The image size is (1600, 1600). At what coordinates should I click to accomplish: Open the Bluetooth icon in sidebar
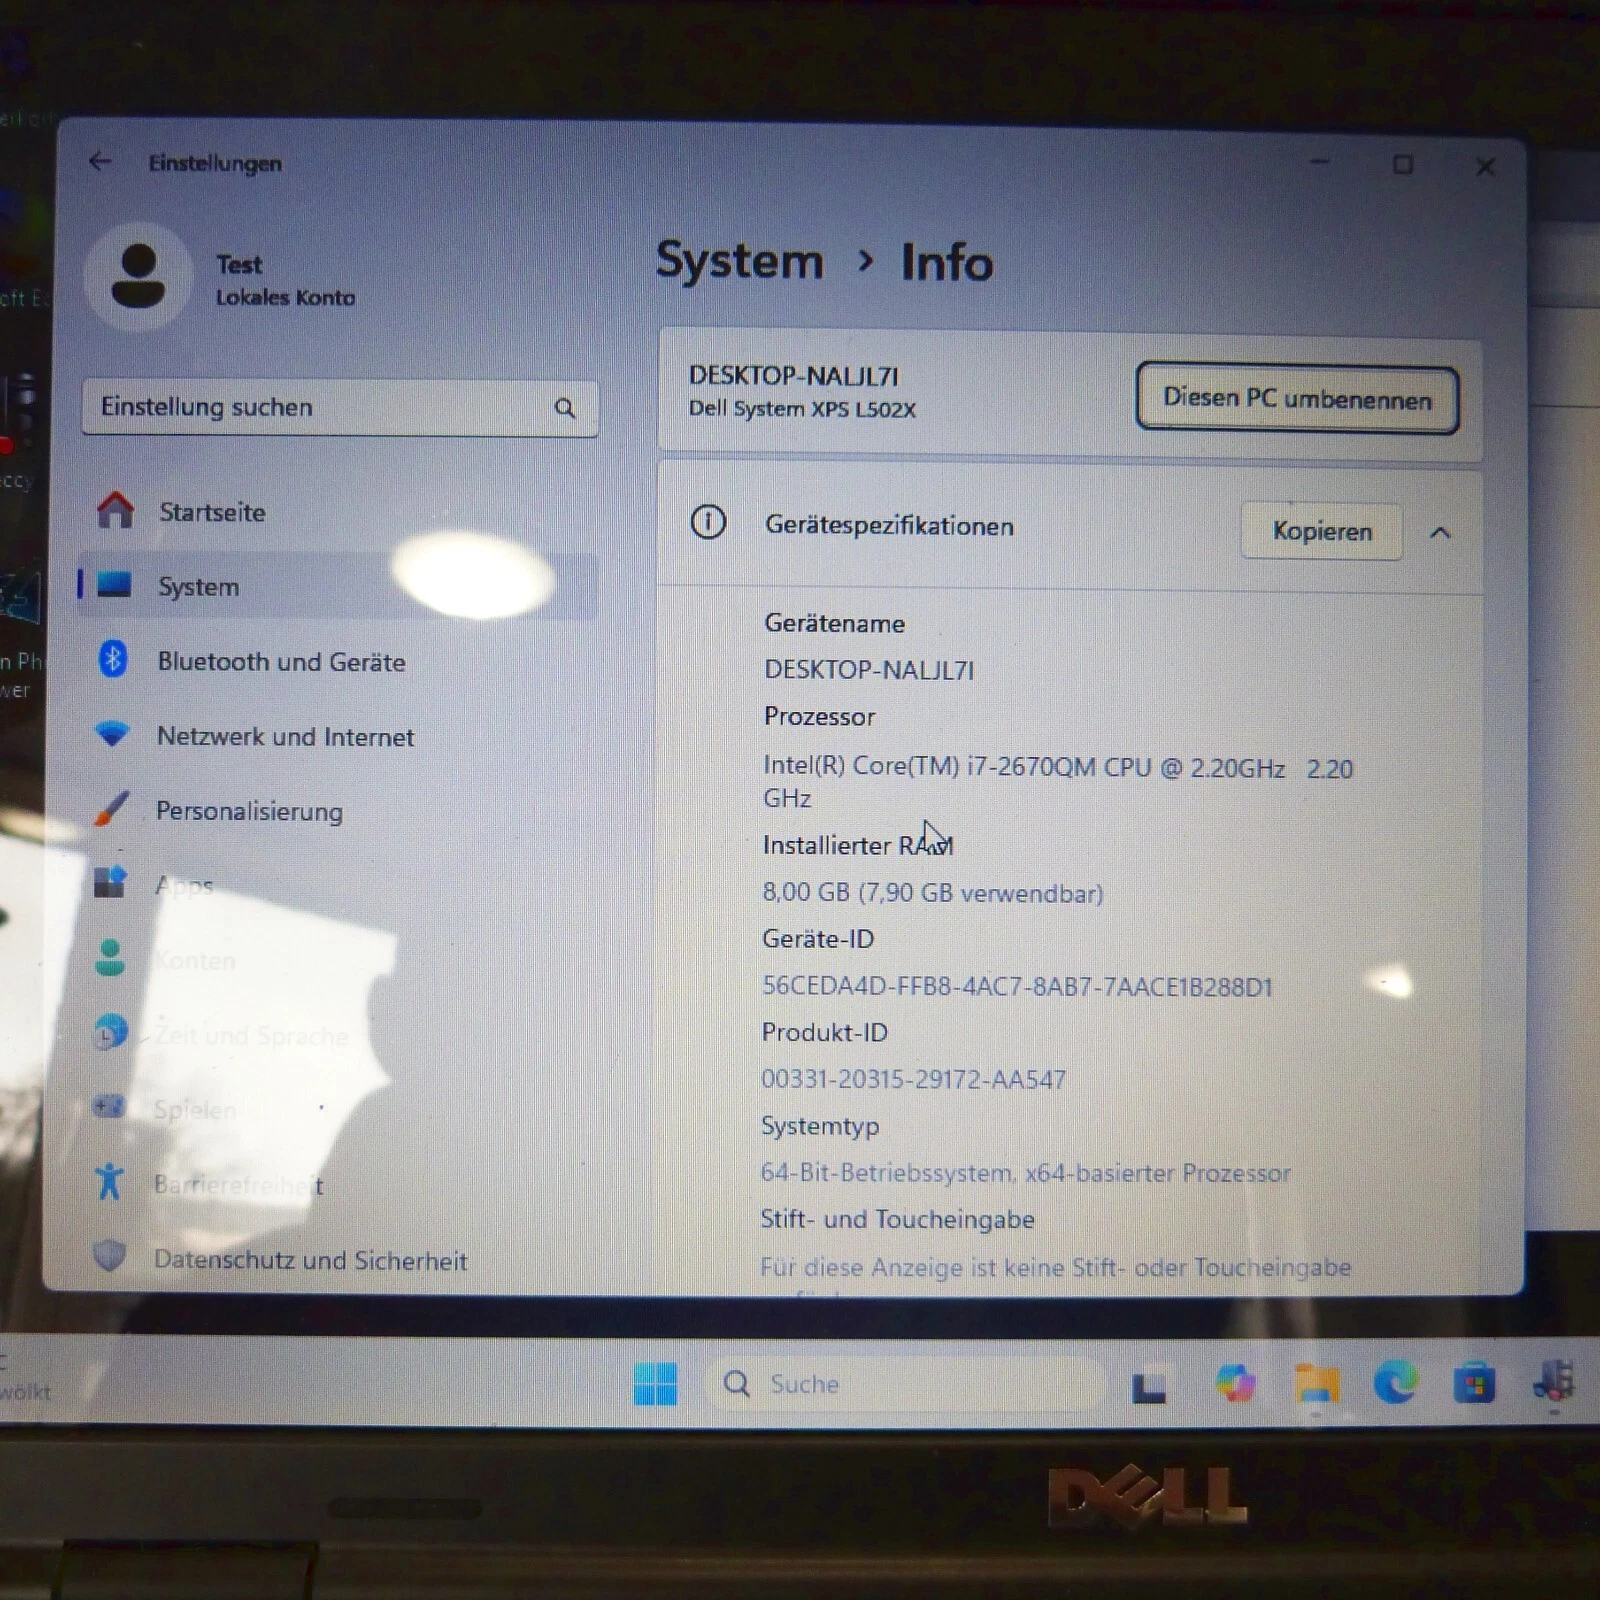click(x=113, y=659)
